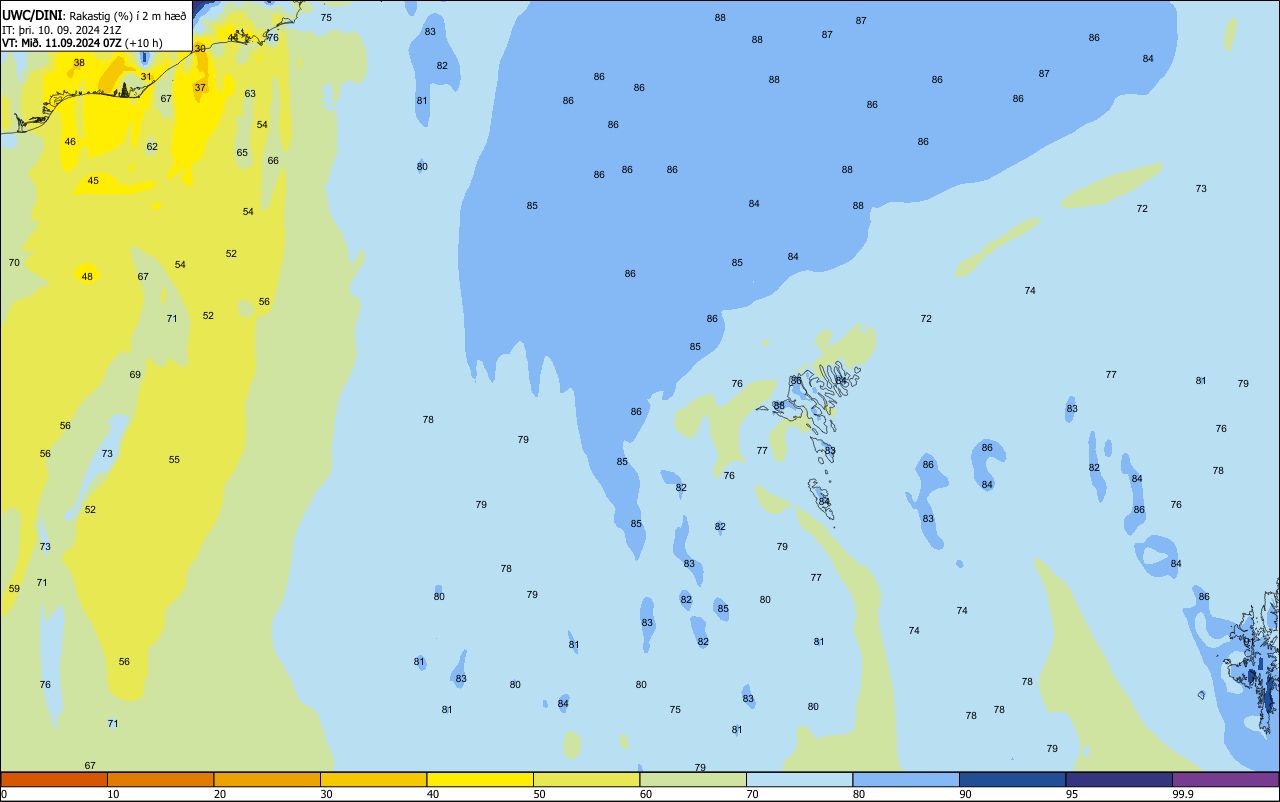Pick the 40–50 bright yellow legend swatch

pyautogui.click(x=480, y=779)
